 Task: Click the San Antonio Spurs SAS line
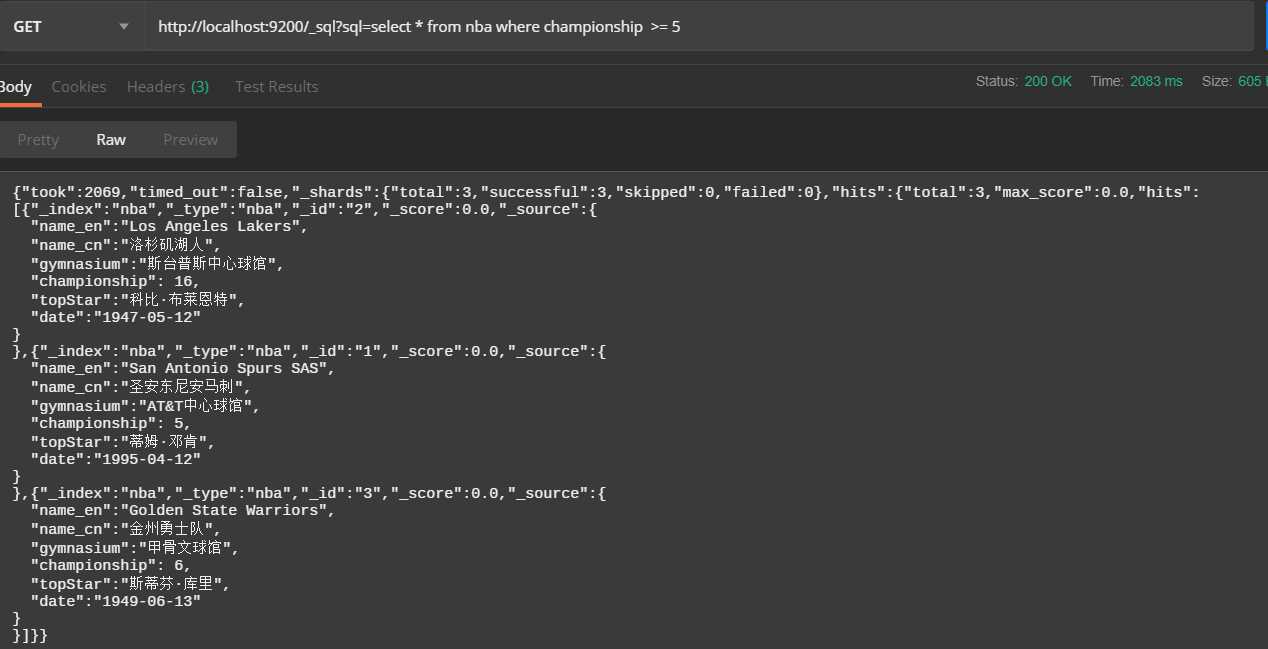[182, 368]
